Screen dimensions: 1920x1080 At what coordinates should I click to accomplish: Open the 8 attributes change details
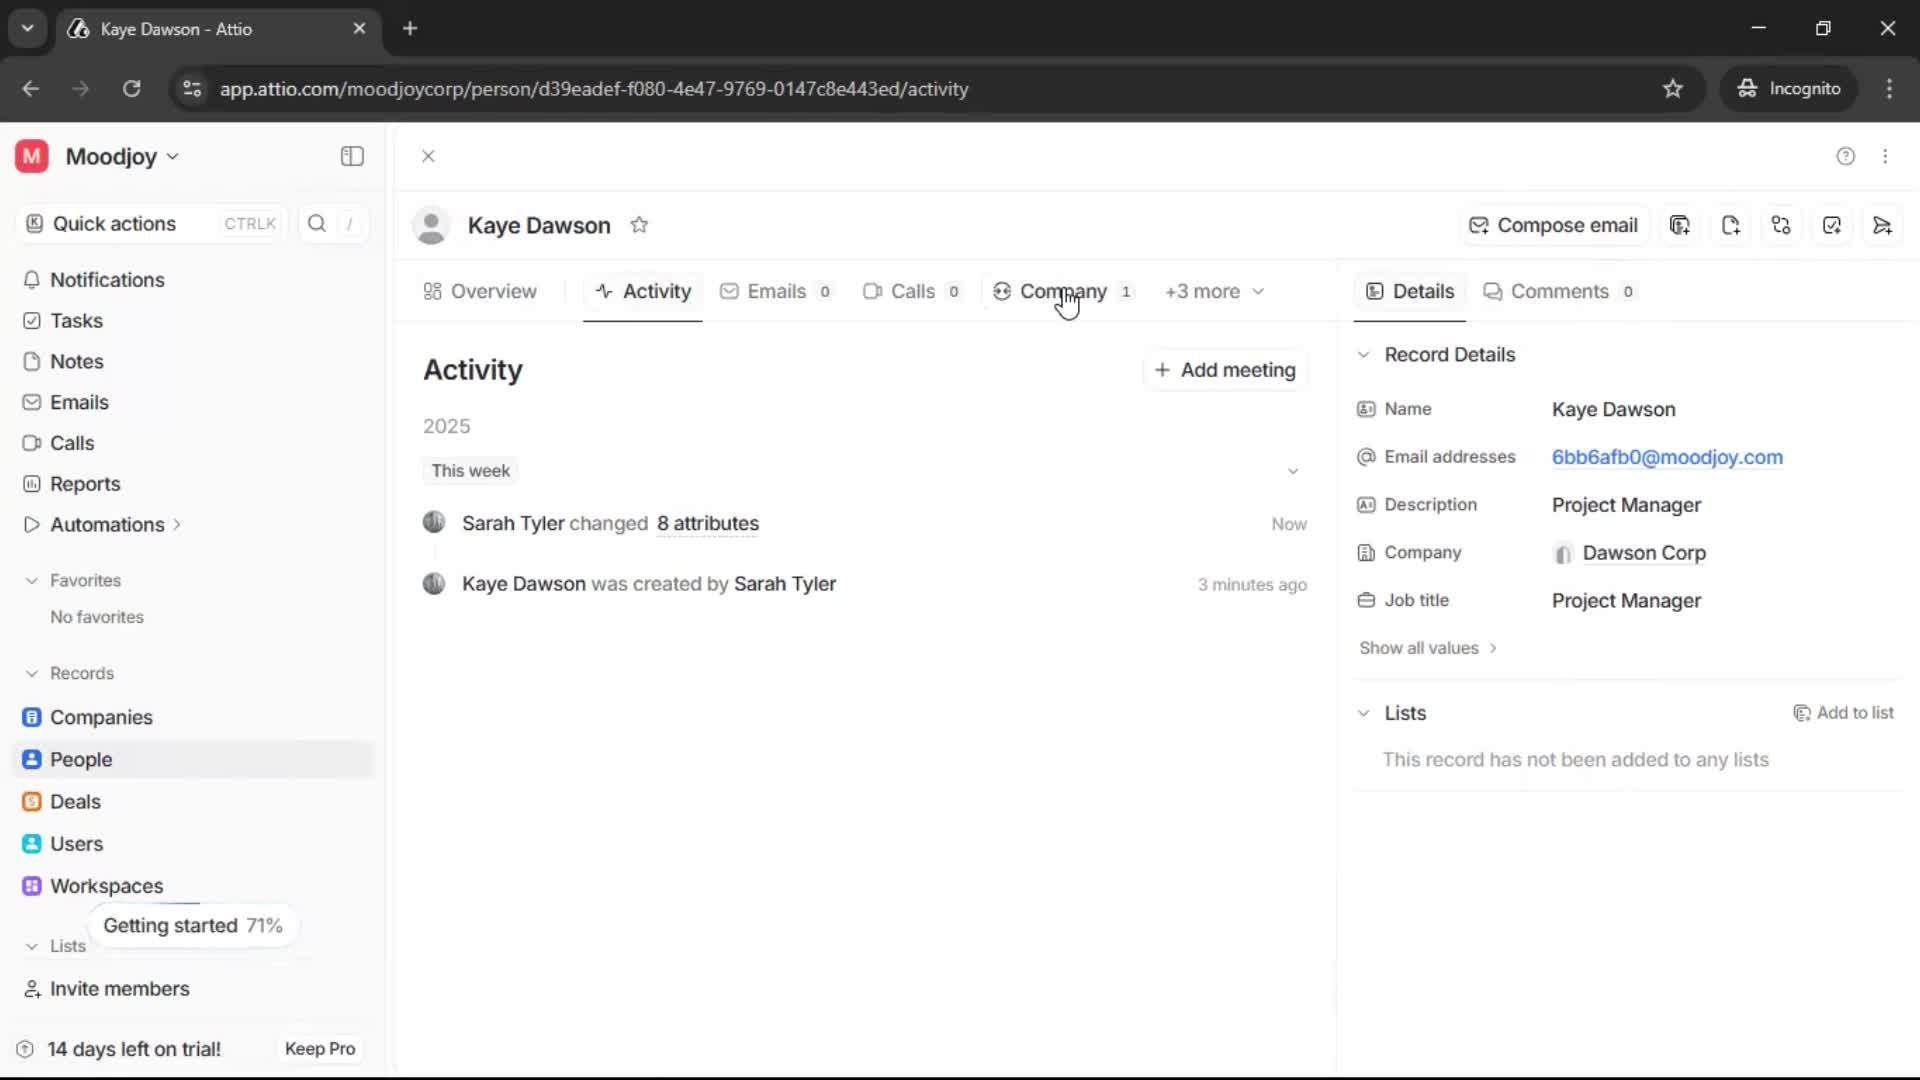click(x=707, y=523)
